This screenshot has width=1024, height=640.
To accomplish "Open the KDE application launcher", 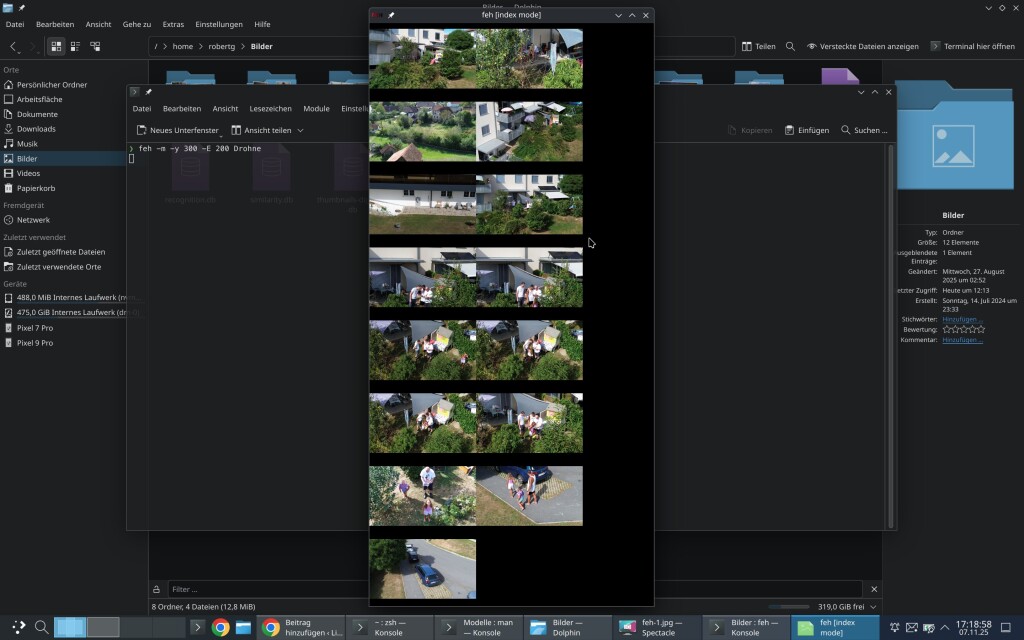I will tap(18, 627).
